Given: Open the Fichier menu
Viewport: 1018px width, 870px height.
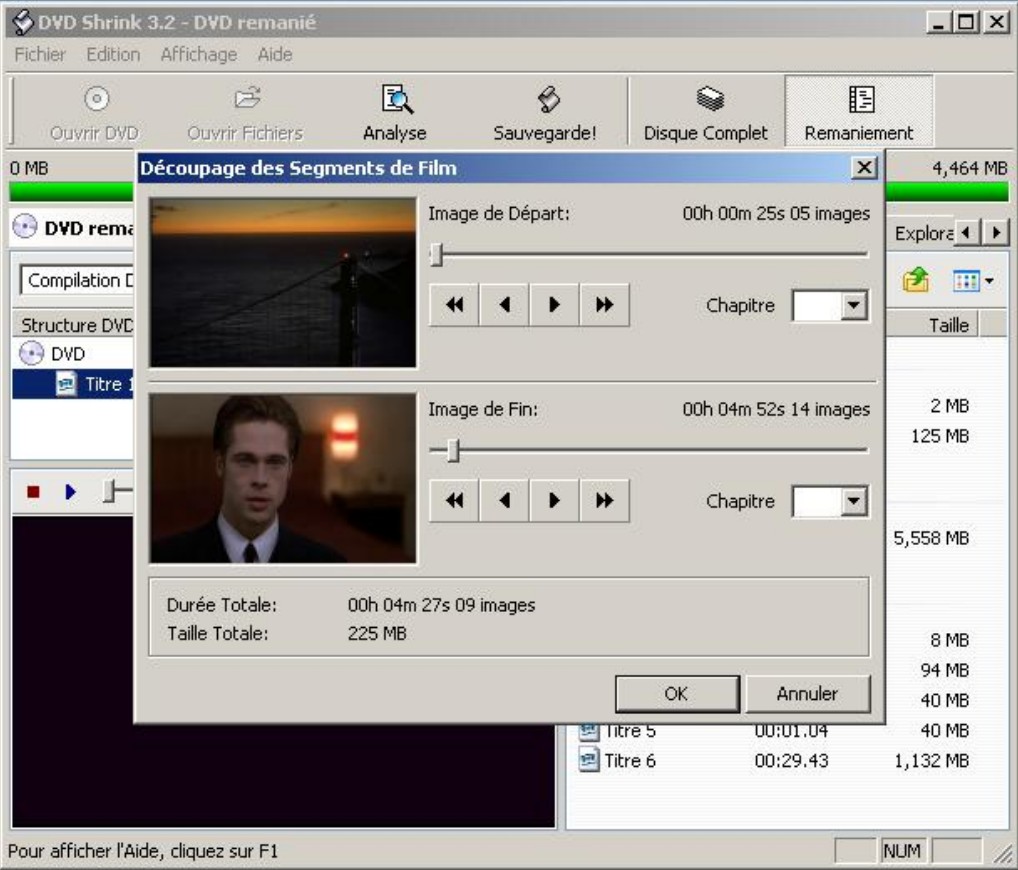Looking at the screenshot, I should pyautogui.click(x=40, y=55).
